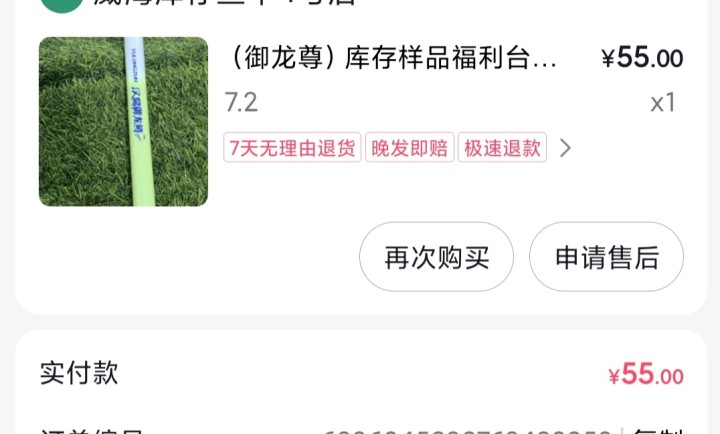Tap the 订单编号 label
The width and height of the screenshot is (720, 434).
click(92, 431)
